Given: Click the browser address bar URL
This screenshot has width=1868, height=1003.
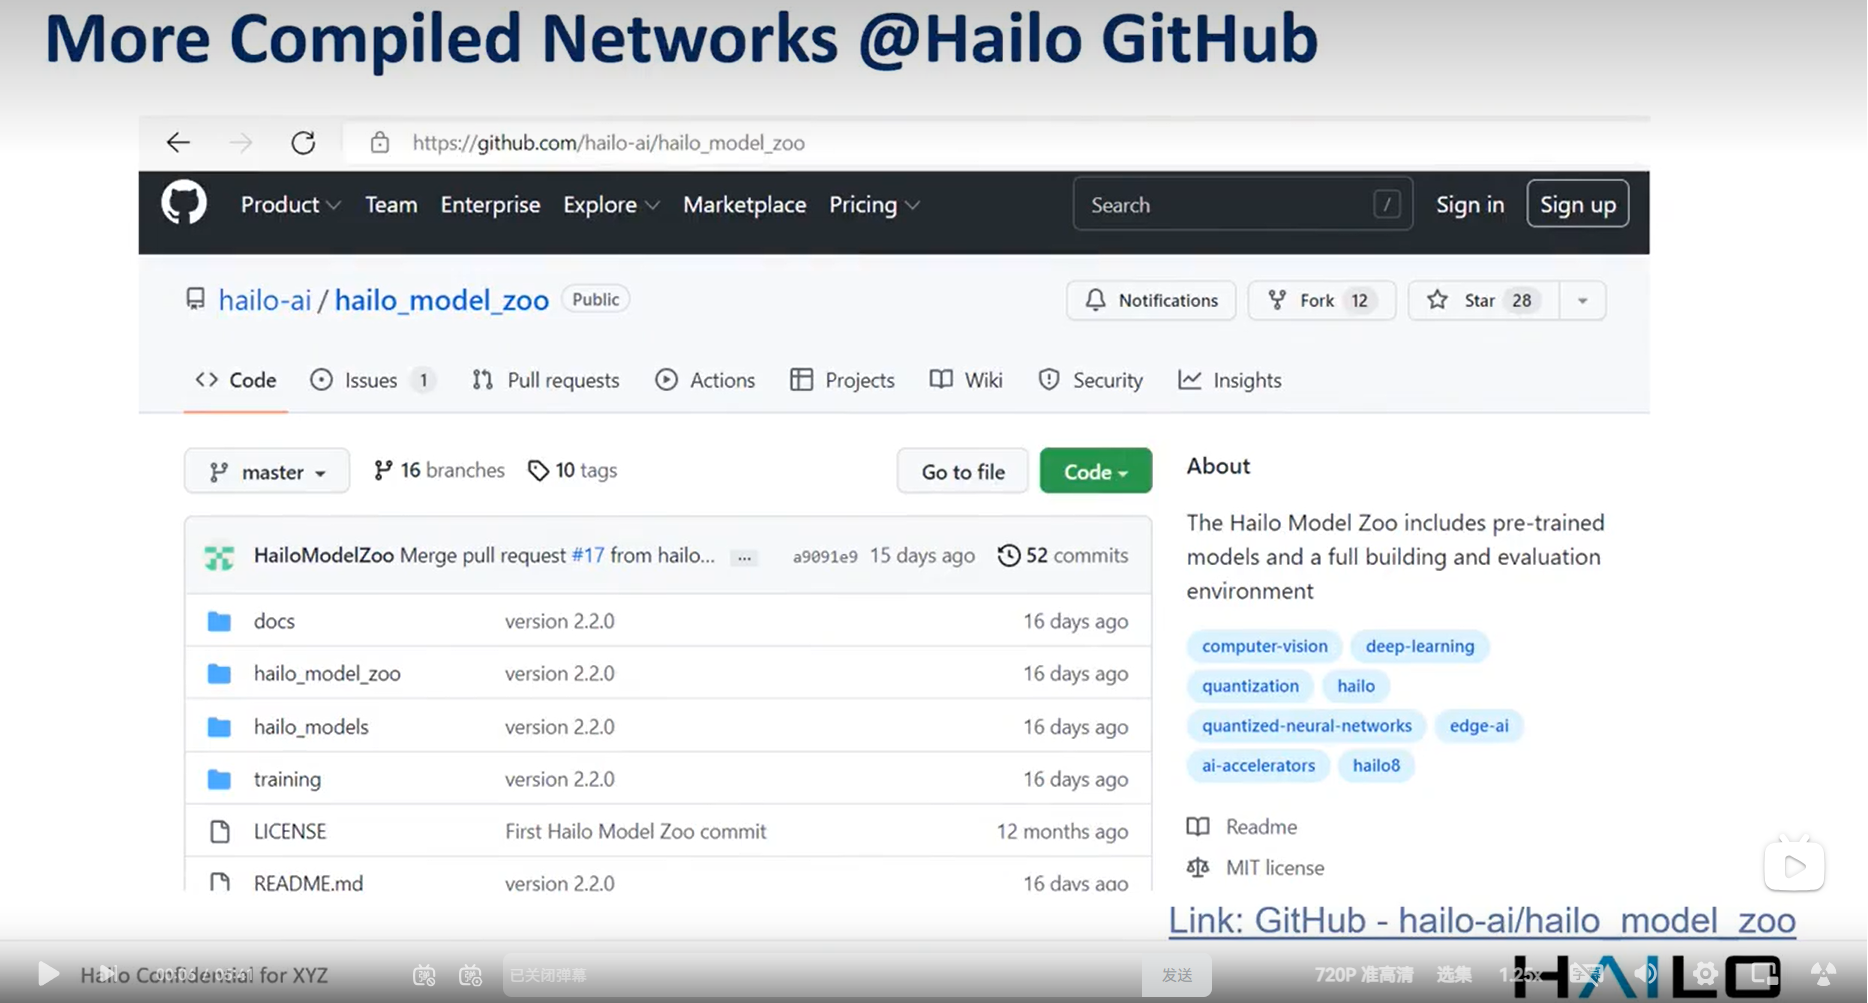Looking at the screenshot, I should (x=608, y=143).
